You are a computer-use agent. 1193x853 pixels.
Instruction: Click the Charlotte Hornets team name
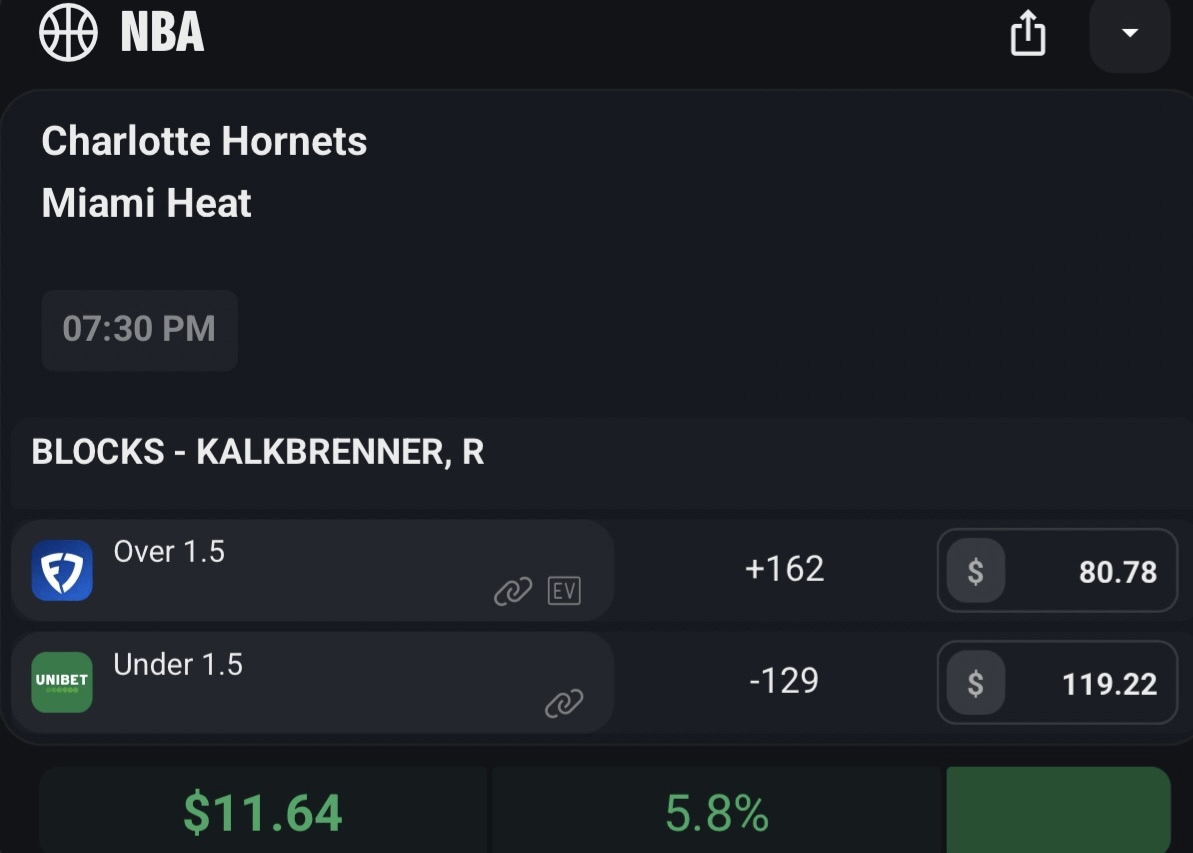click(x=204, y=141)
